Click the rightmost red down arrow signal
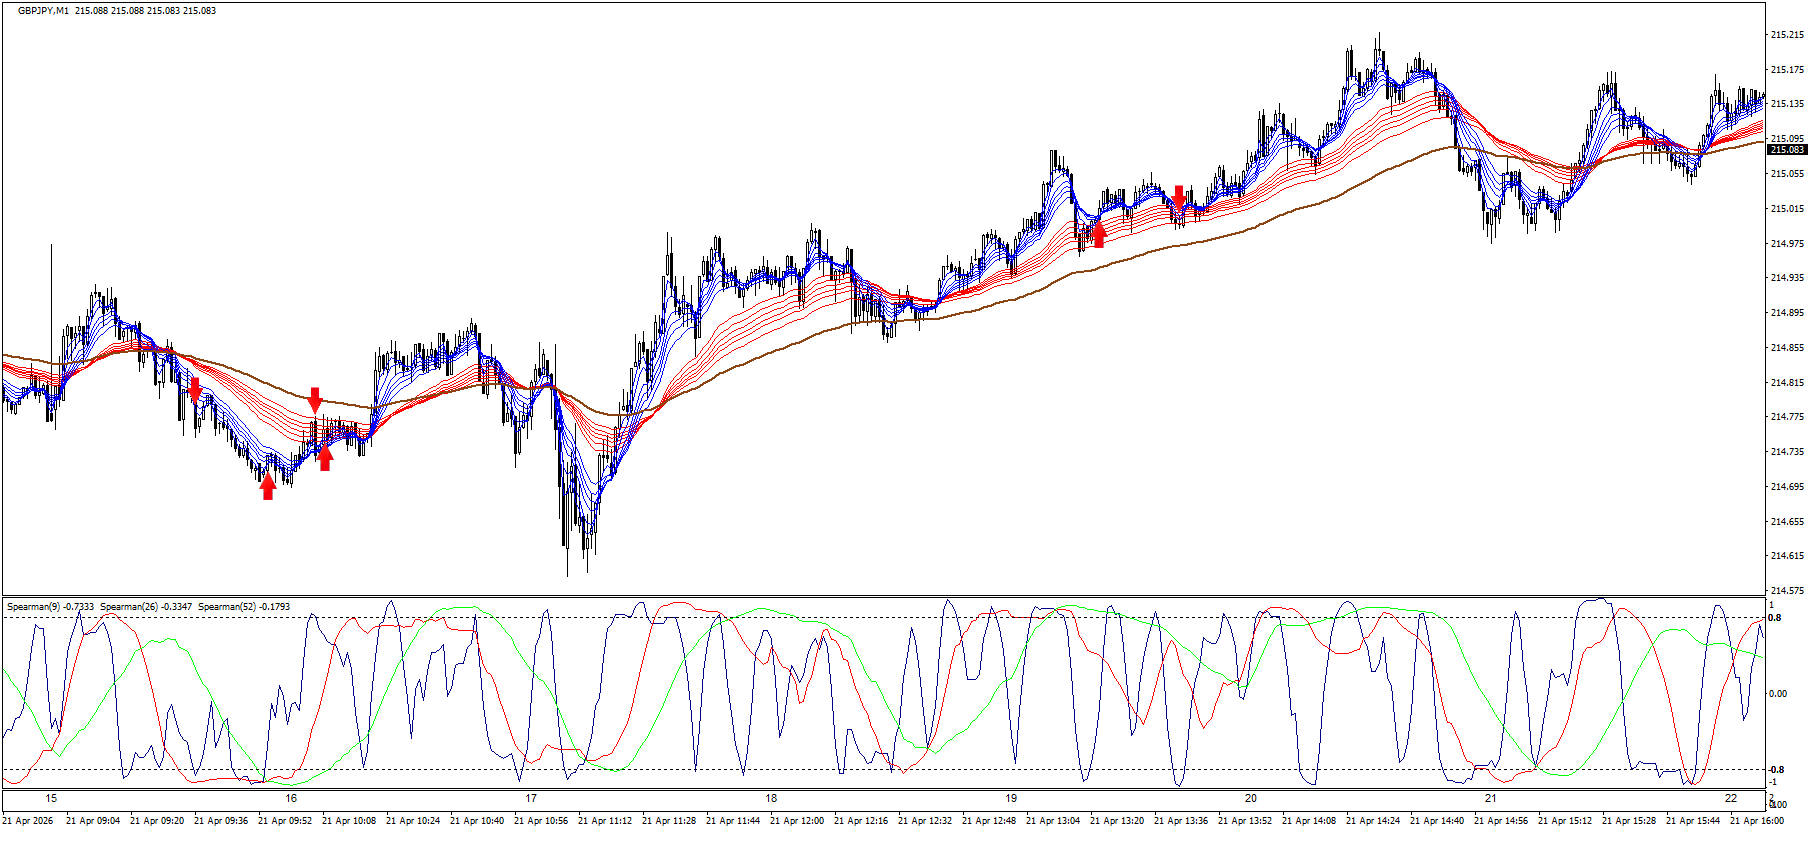 pyautogui.click(x=1179, y=197)
